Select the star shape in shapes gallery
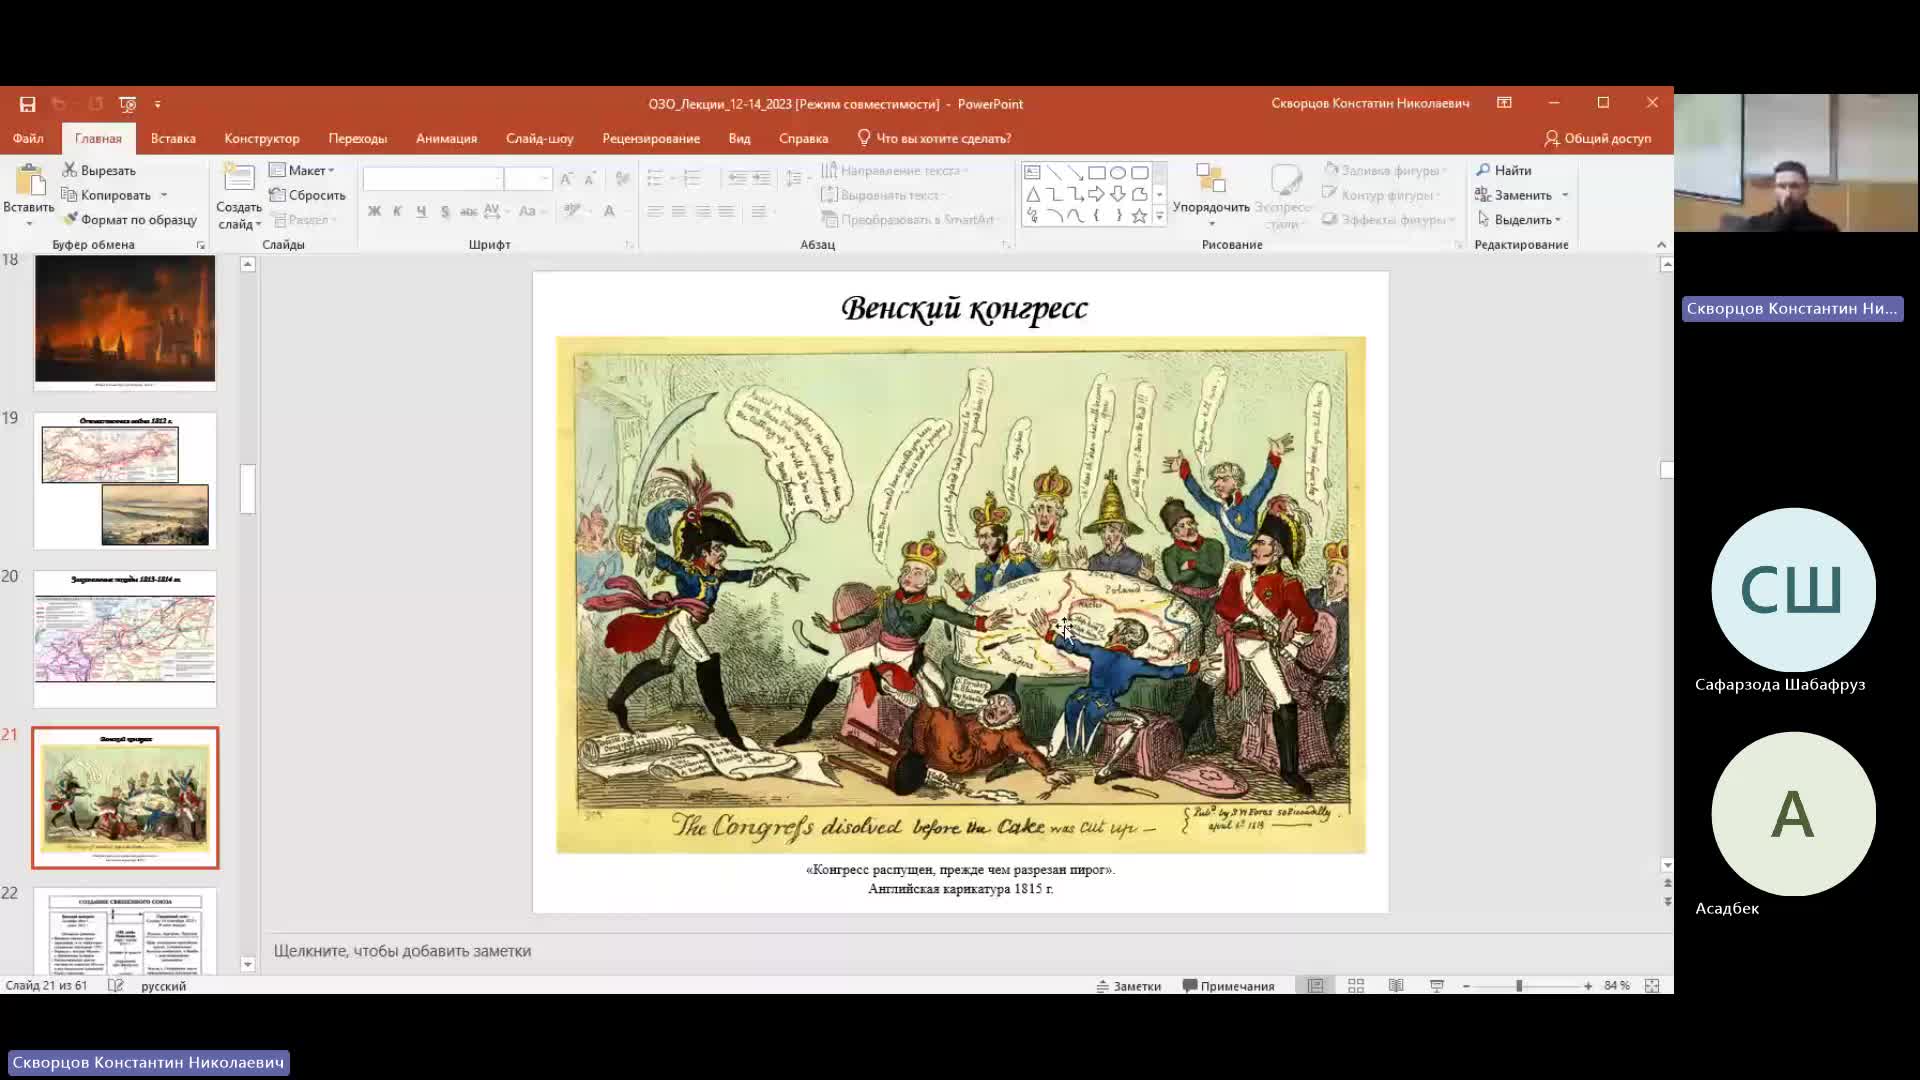Image resolution: width=1920 pixels, height=1080 pixels. pyautogui.click(x=1139, y=215)
